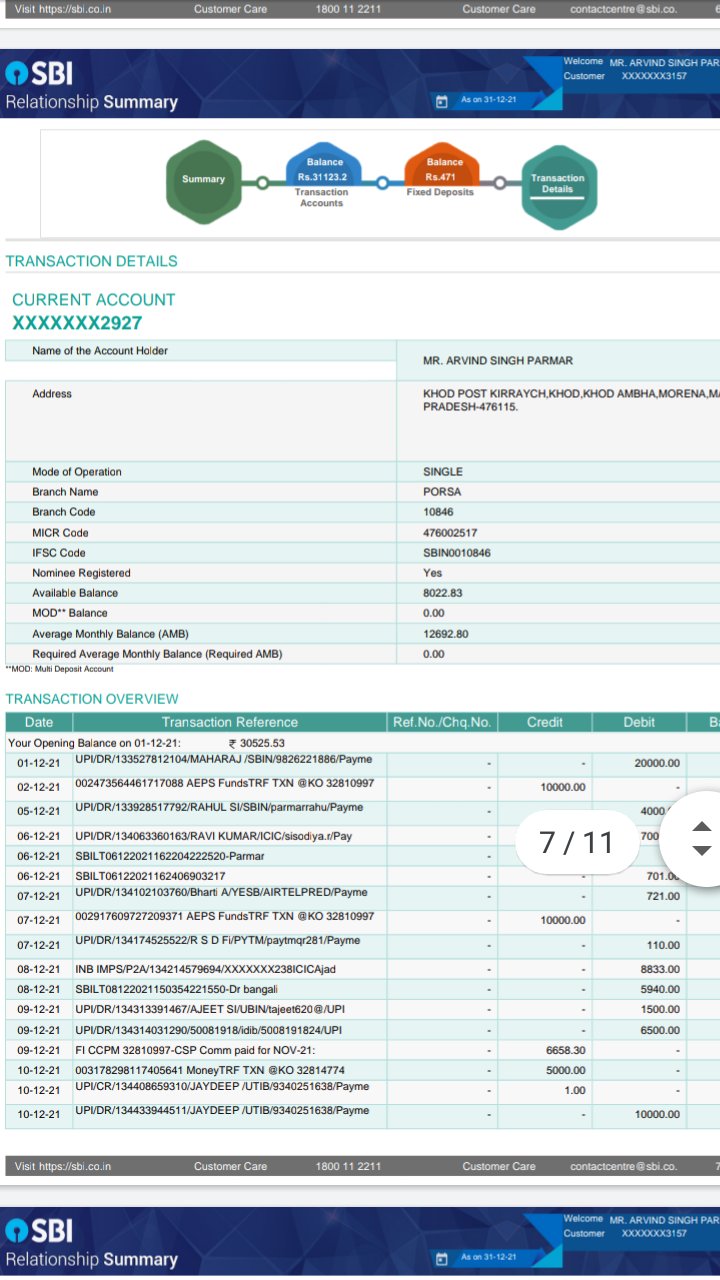Select the Bharti A/YESB/AIRTELPRED transaction

click(x=222, y=892)
